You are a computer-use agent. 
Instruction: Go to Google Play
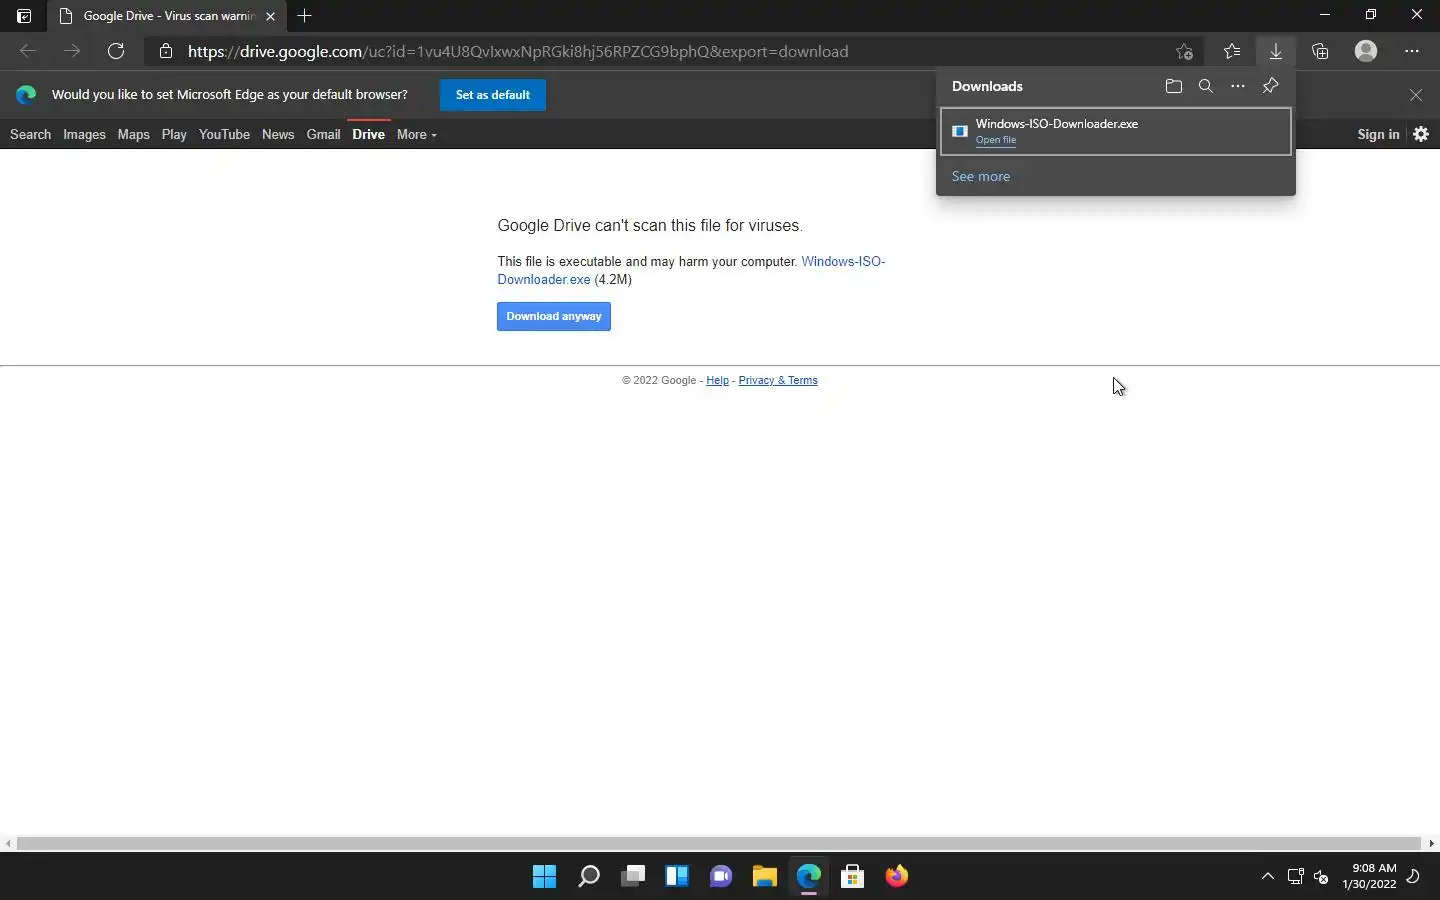point(174,134)
